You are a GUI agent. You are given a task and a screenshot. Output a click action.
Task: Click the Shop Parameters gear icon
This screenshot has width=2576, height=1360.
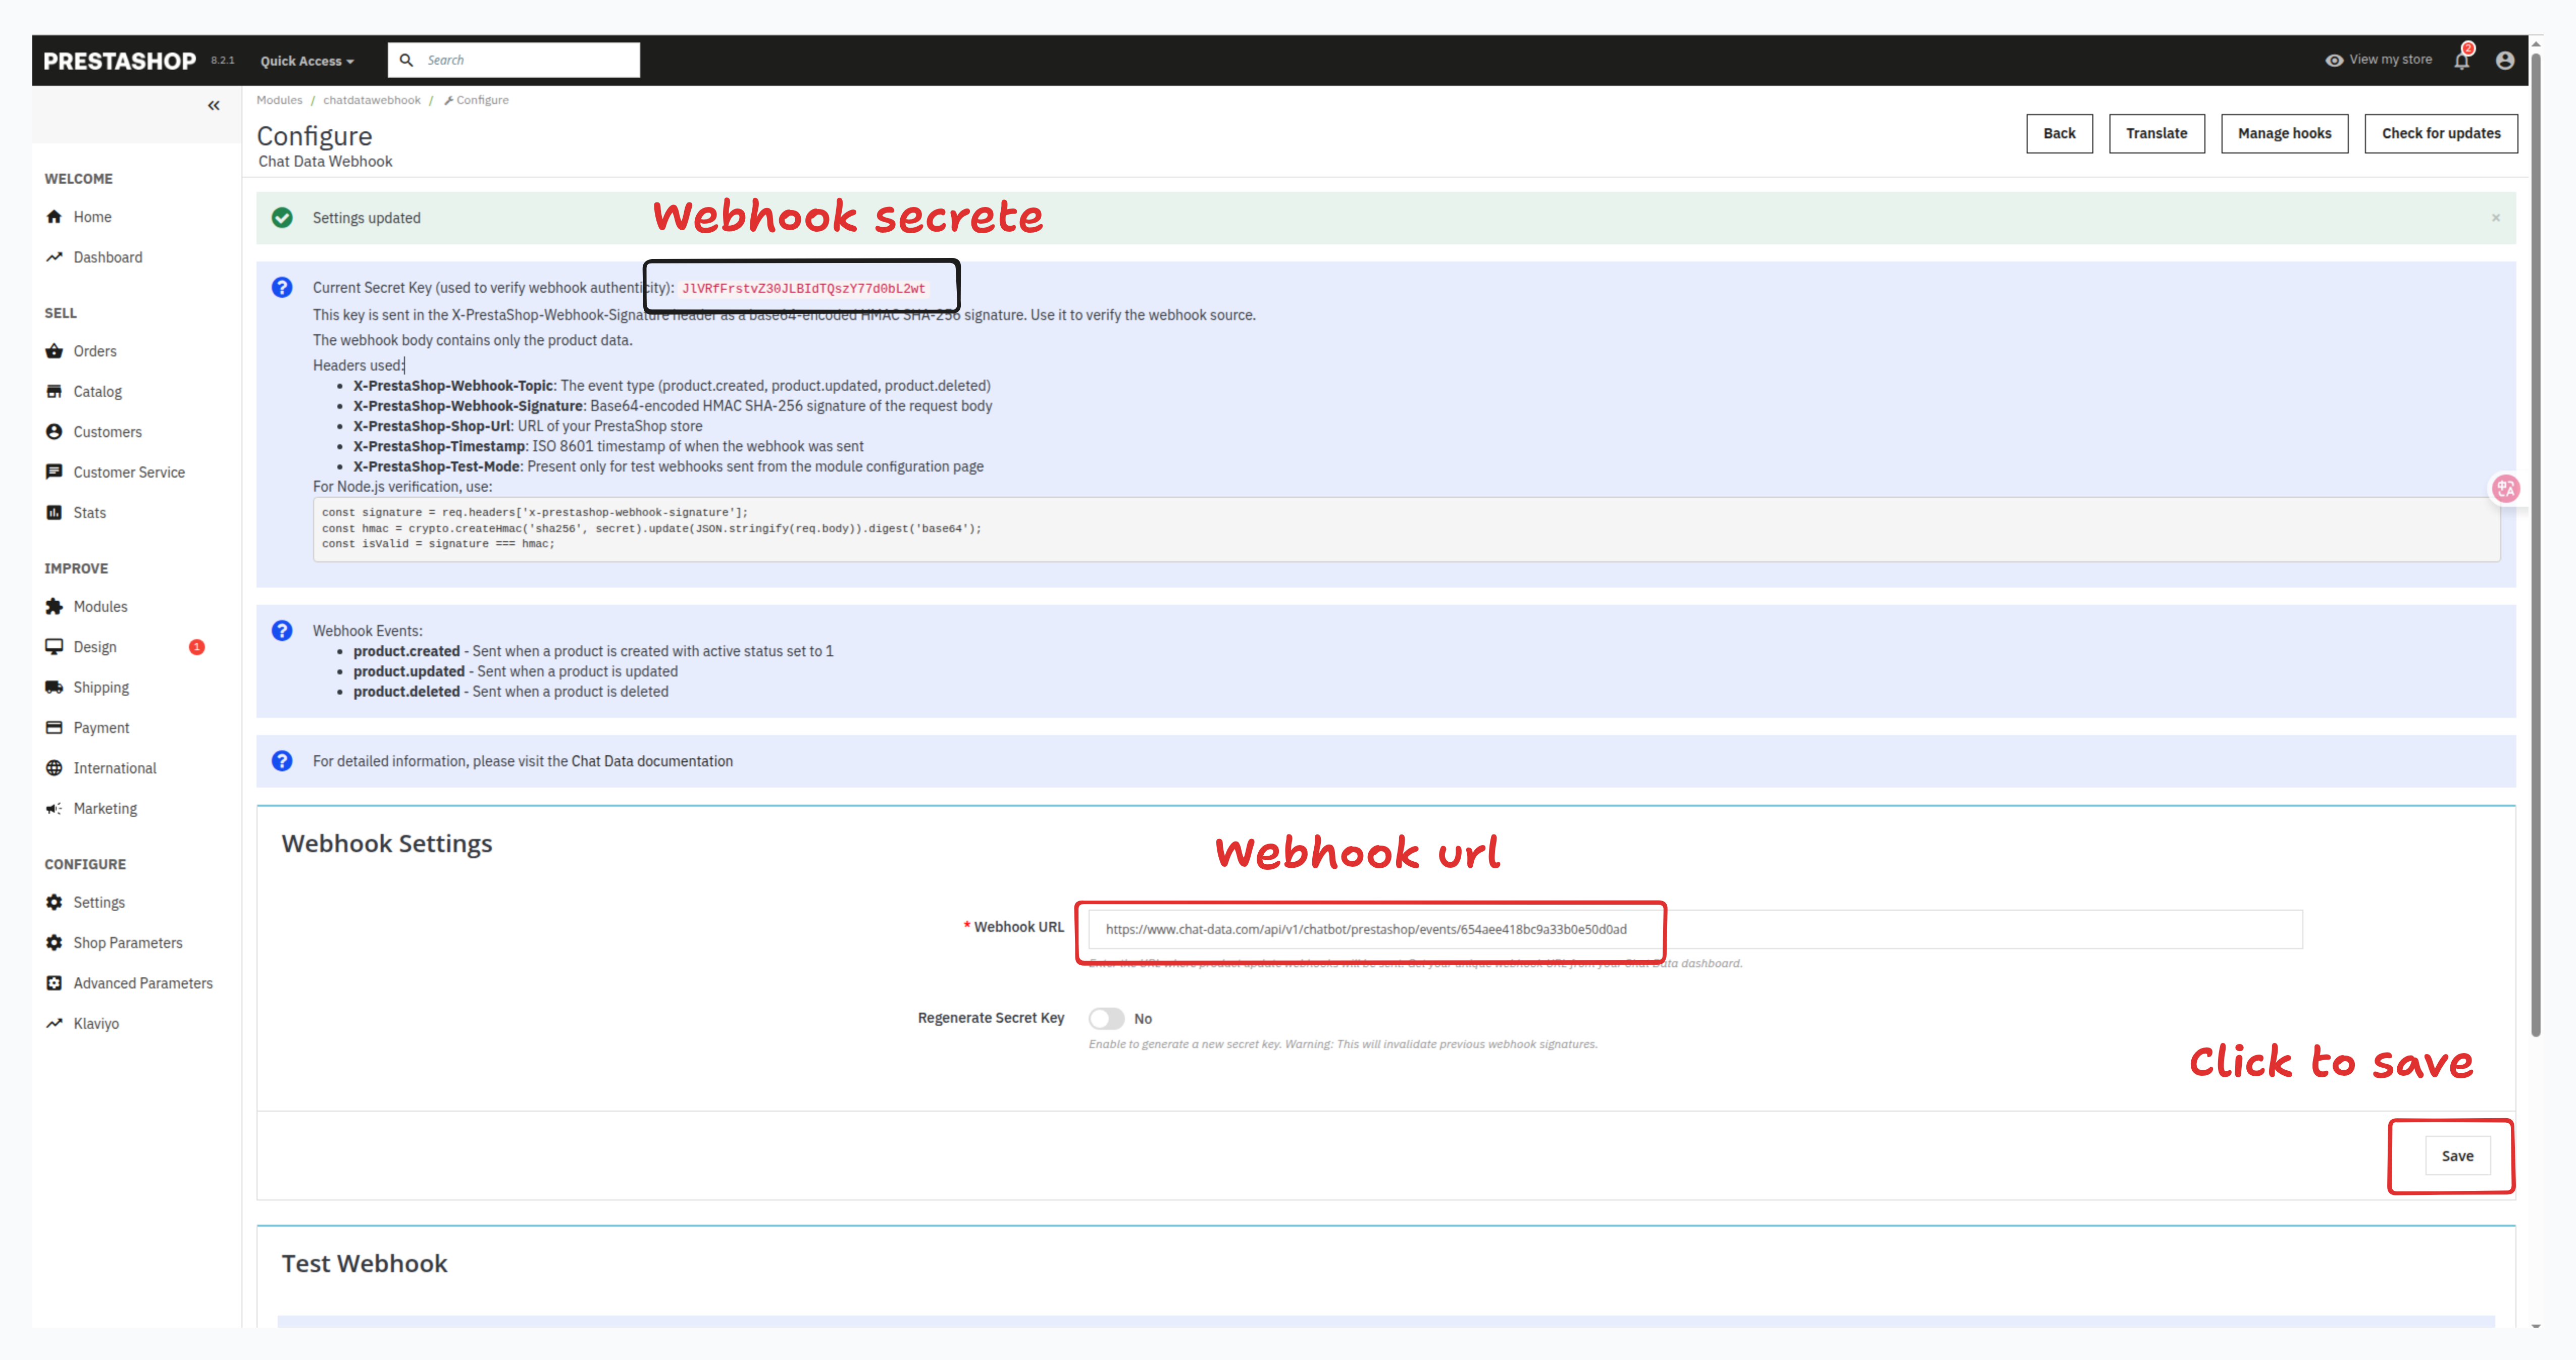pyautogui.click(x=54, y=943)
